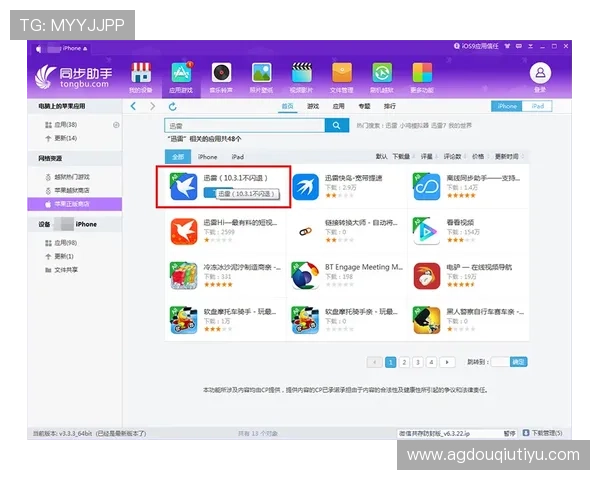Screen dimensions: 600x480
Task: Click the iOS9应用信任 link in title bar
Action: click(476, 46)
